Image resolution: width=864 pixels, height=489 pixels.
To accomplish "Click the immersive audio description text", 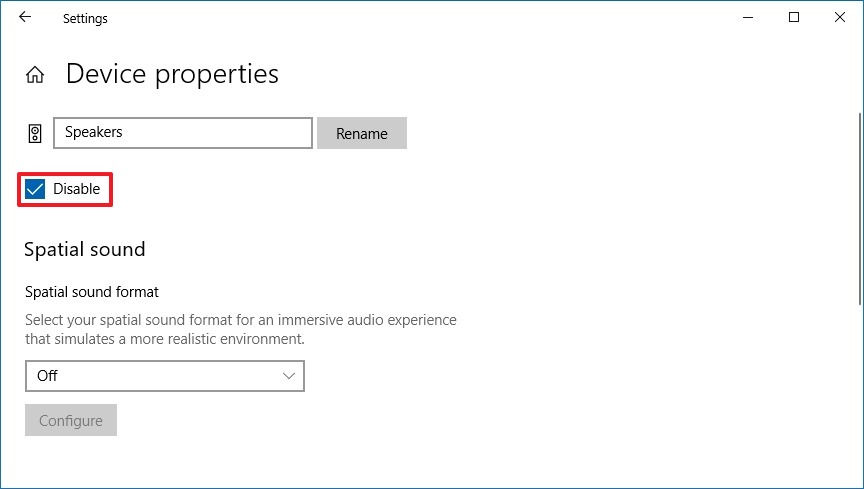I will [x=241, y=329].
